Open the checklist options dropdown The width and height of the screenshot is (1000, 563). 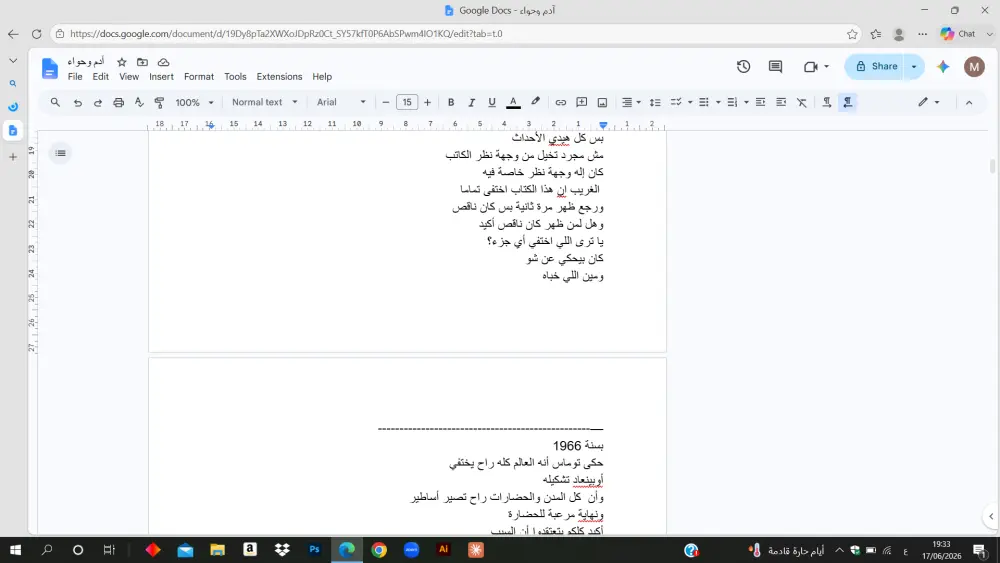[x=681, y=102]
